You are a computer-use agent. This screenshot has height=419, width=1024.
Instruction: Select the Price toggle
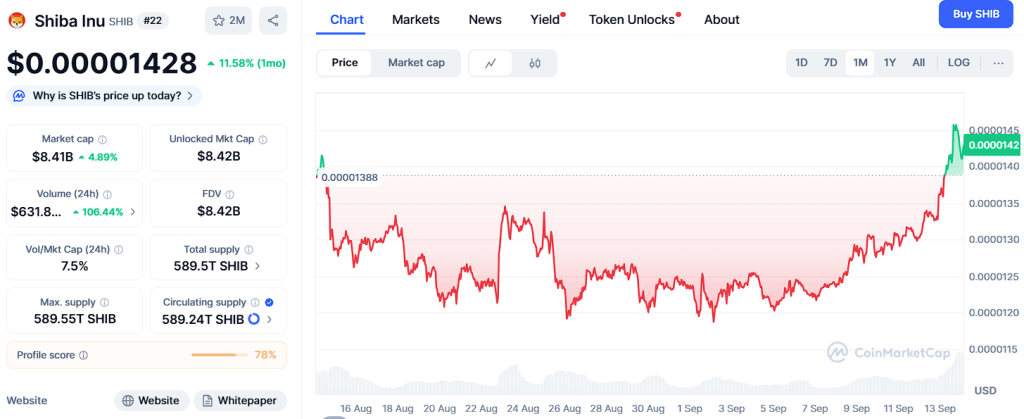(x=345, y=63)
